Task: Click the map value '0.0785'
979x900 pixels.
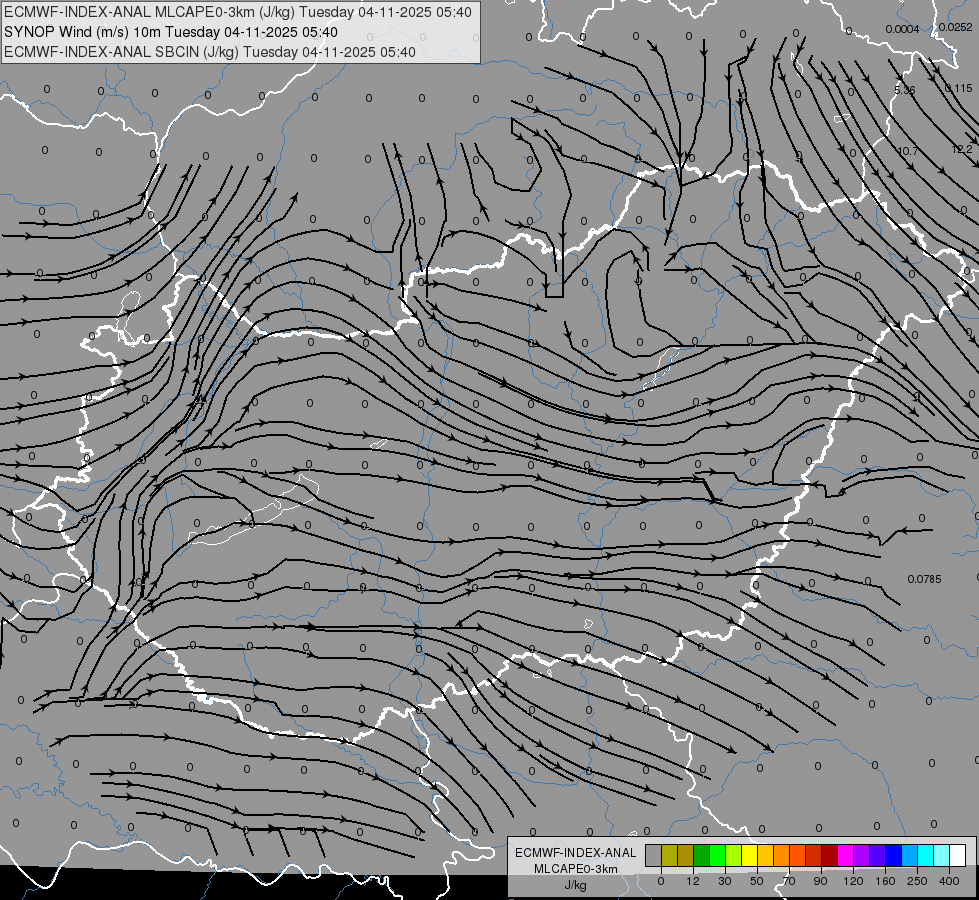Action: point(924,579)
